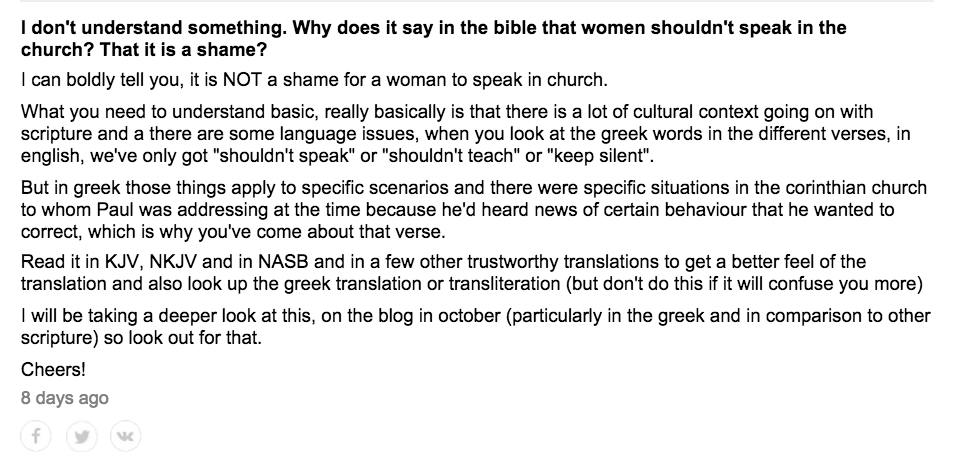Click the bold question heading about women speaking
Image resolution: width=964 pixels, height=470 pixels.
click(x=432, y=38)
